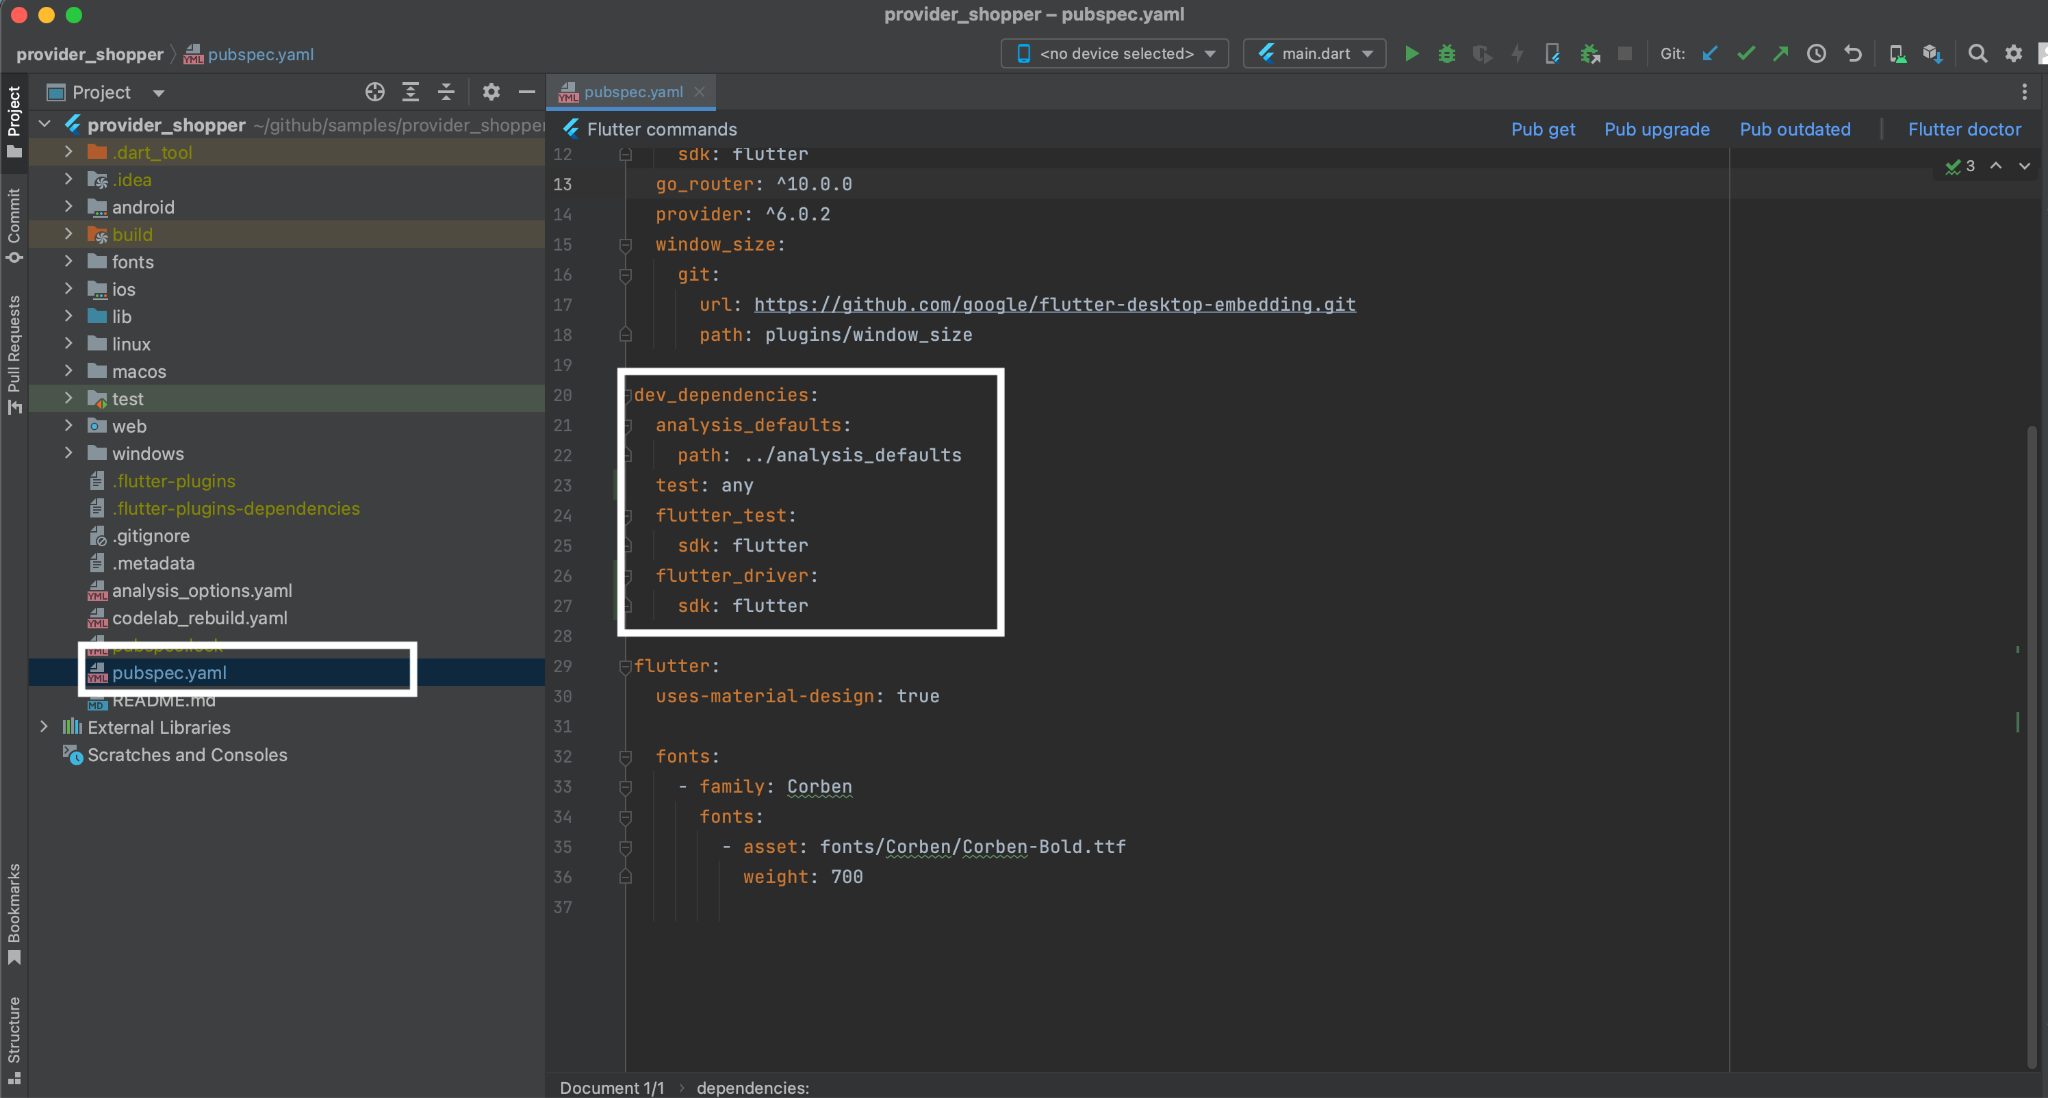Viewport: 2048px width, 1098px height.
Task: Open Search Everywhere magnifier icon
Action: [x=1977, y=54]
